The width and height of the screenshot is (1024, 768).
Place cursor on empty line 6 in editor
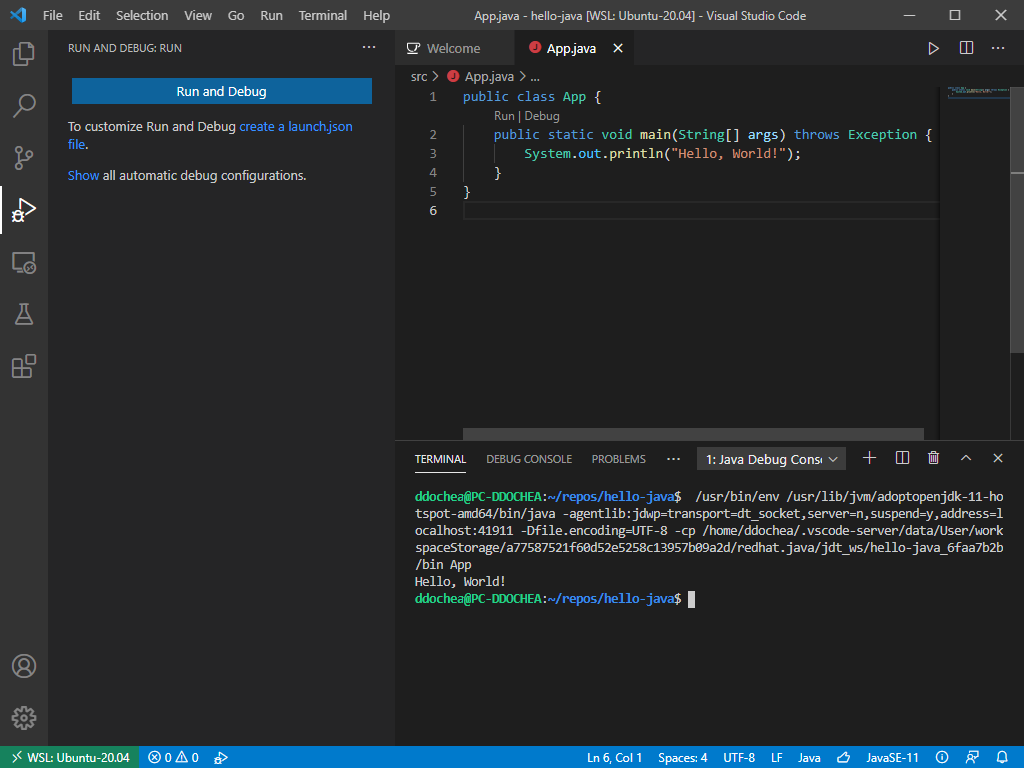[x=699, y=210]
